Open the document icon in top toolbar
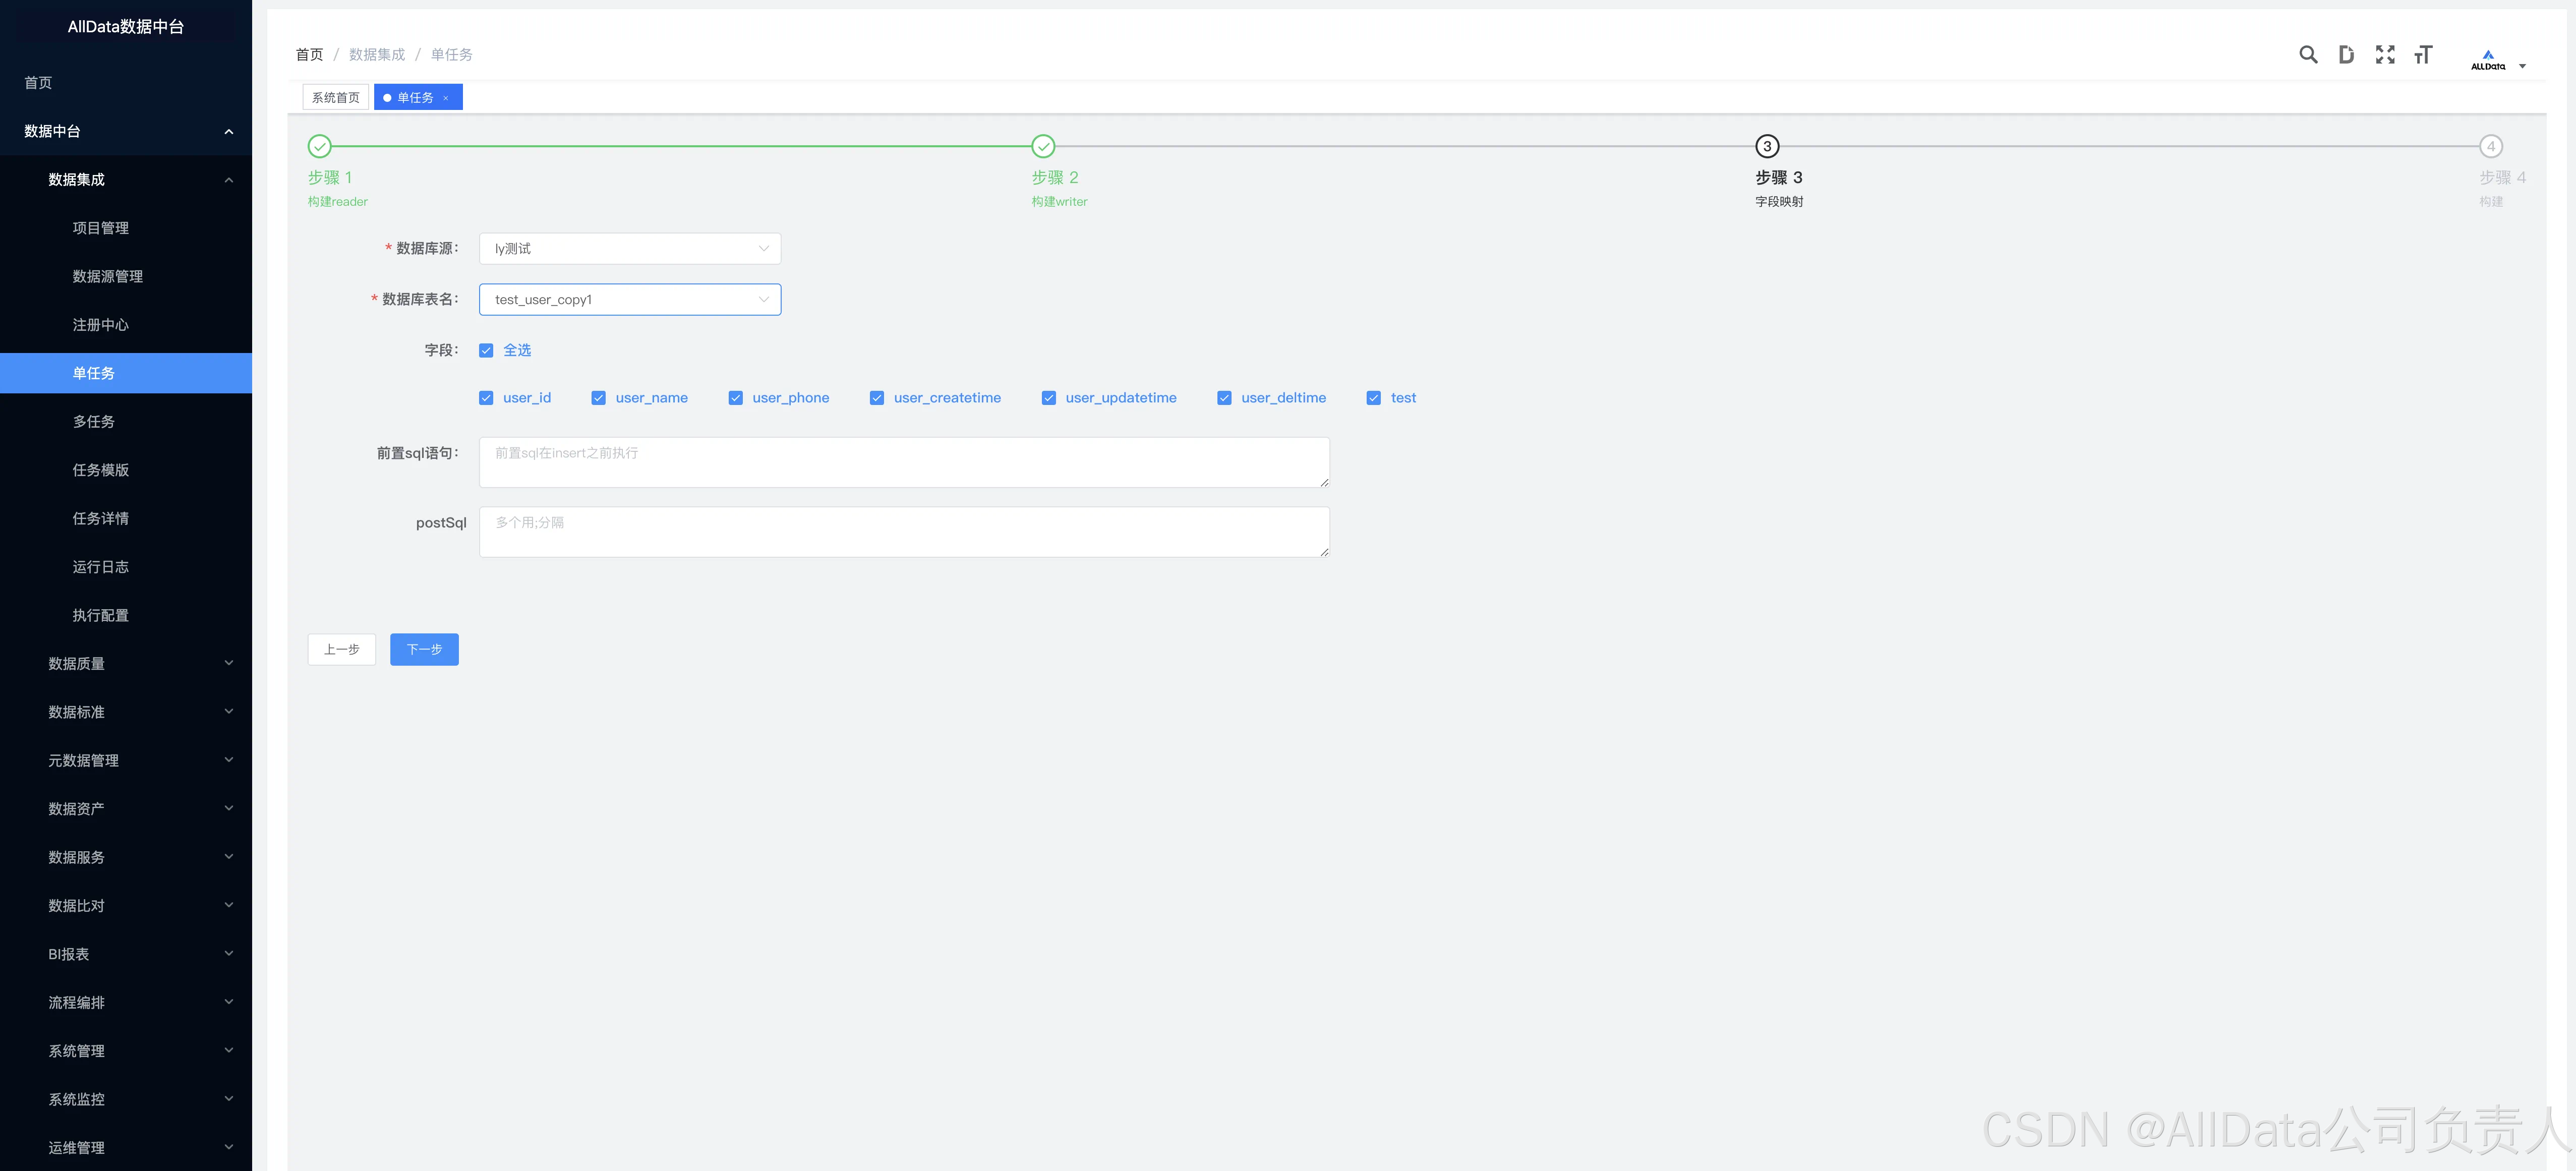2576x1171 pixels. click(x=2345, y=55)
